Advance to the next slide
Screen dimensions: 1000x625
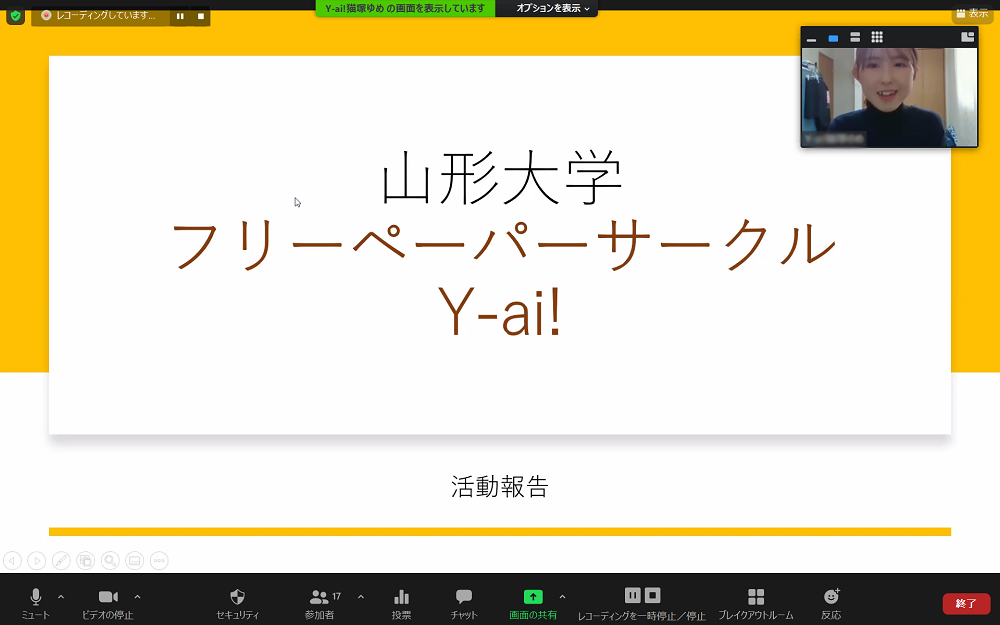tap(37, 561)
